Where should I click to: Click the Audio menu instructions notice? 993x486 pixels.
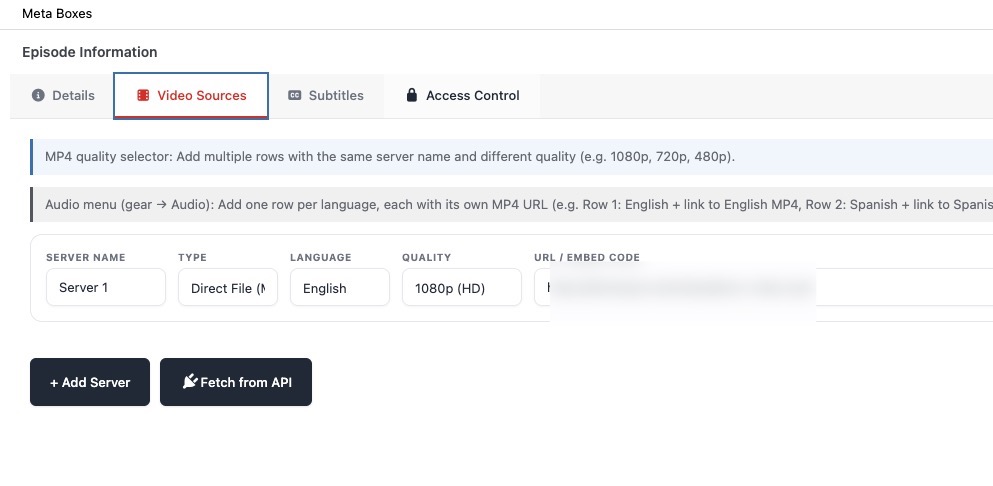[500, 205]
